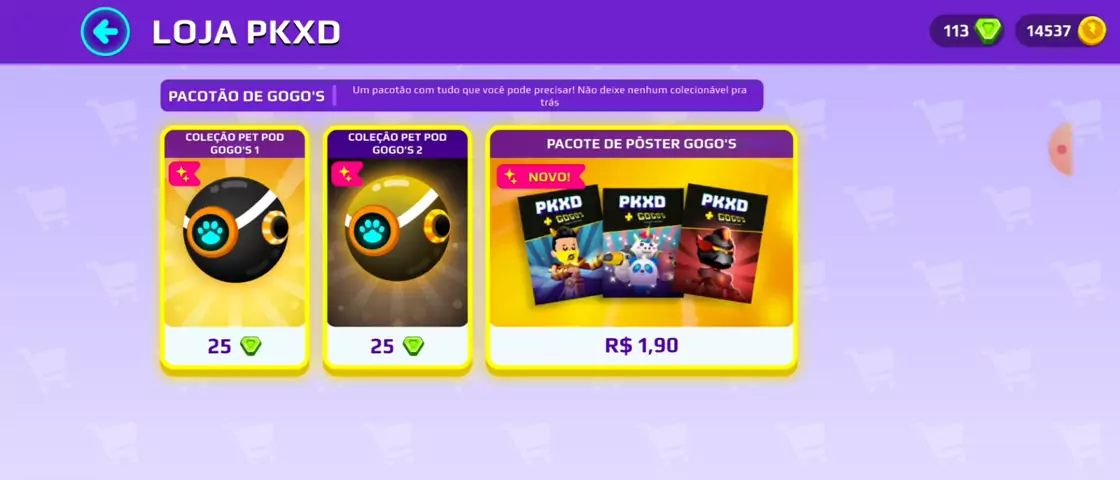Open the Coleção Pet Pod Gogo's 2 title
Image resolution: width=1120 pixels, height=480 pixels.
click(x=397, y=144)
